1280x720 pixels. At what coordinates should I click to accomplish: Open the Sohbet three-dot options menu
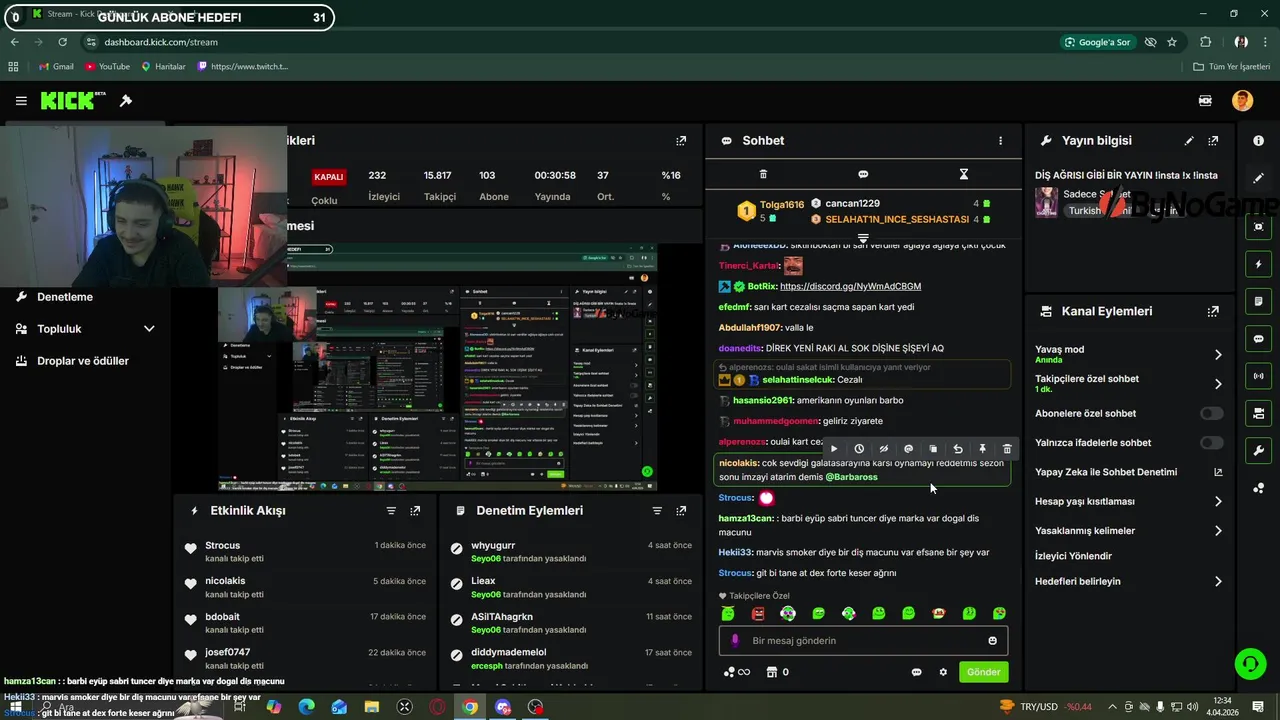click(x=1000, y=141)
